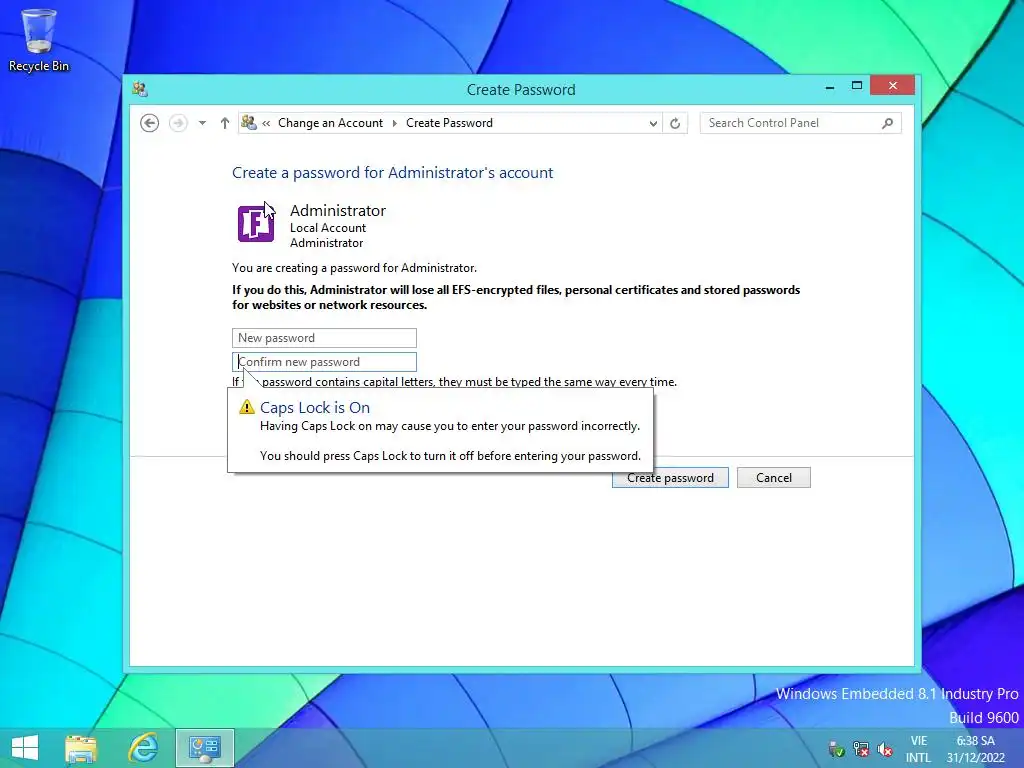1024x768 pixels.
Task: Click the Confirm new password field
Action: point(324,362)
